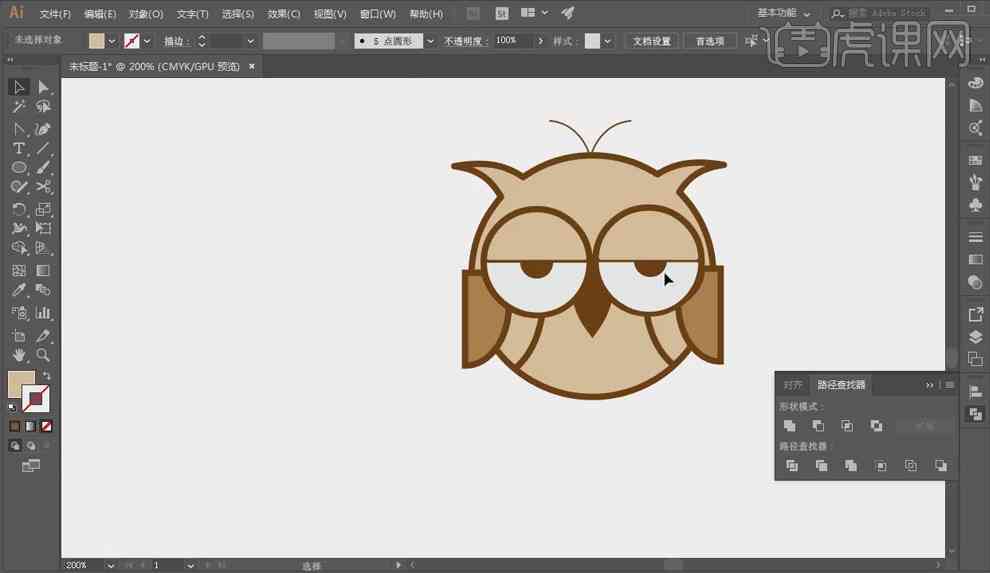Screen dimensions: 990x573
Task: Select the Eyedropper tool
Action: (x=19, y=290)
